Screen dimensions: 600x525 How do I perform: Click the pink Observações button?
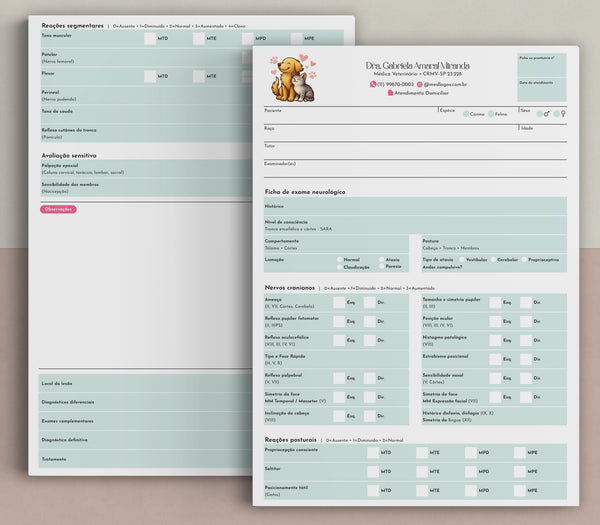pyautogui.click(x=58, y=209)
